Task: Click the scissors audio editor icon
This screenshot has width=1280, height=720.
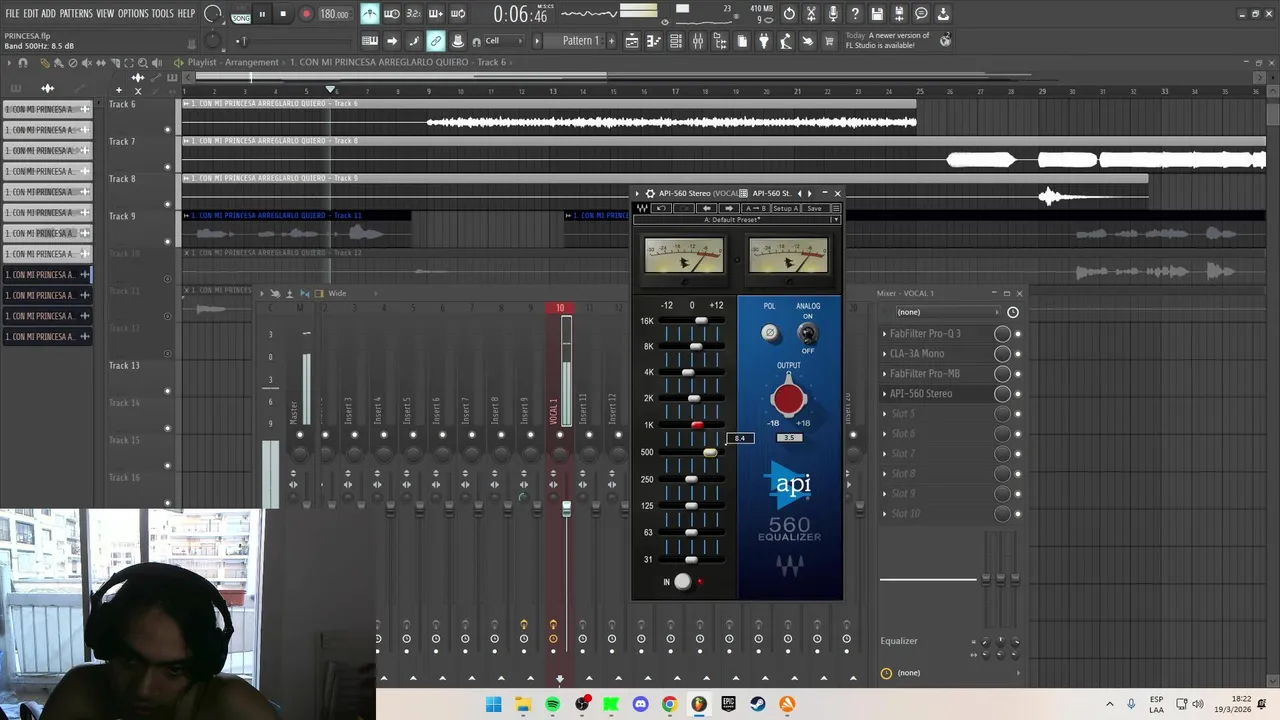Action: 811,14
